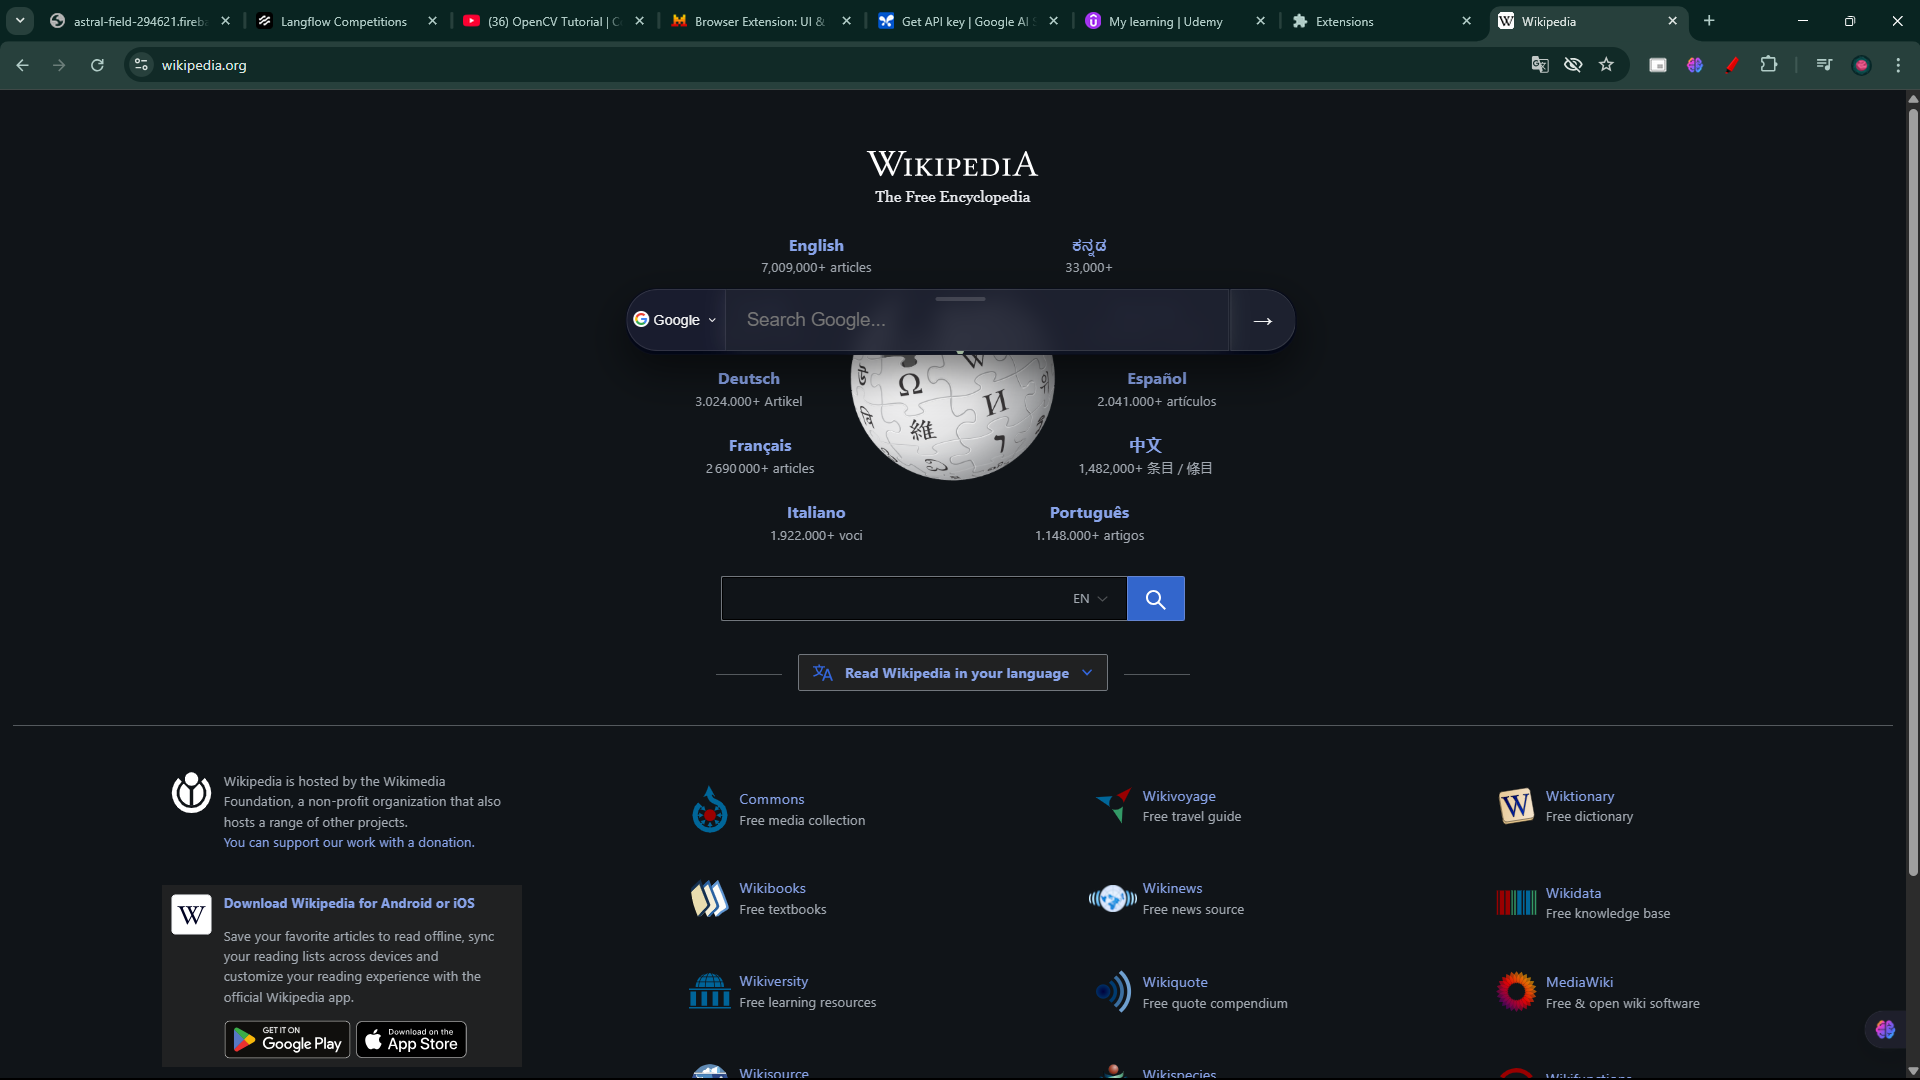Reload the Wikipedia page

pos(97,65)
